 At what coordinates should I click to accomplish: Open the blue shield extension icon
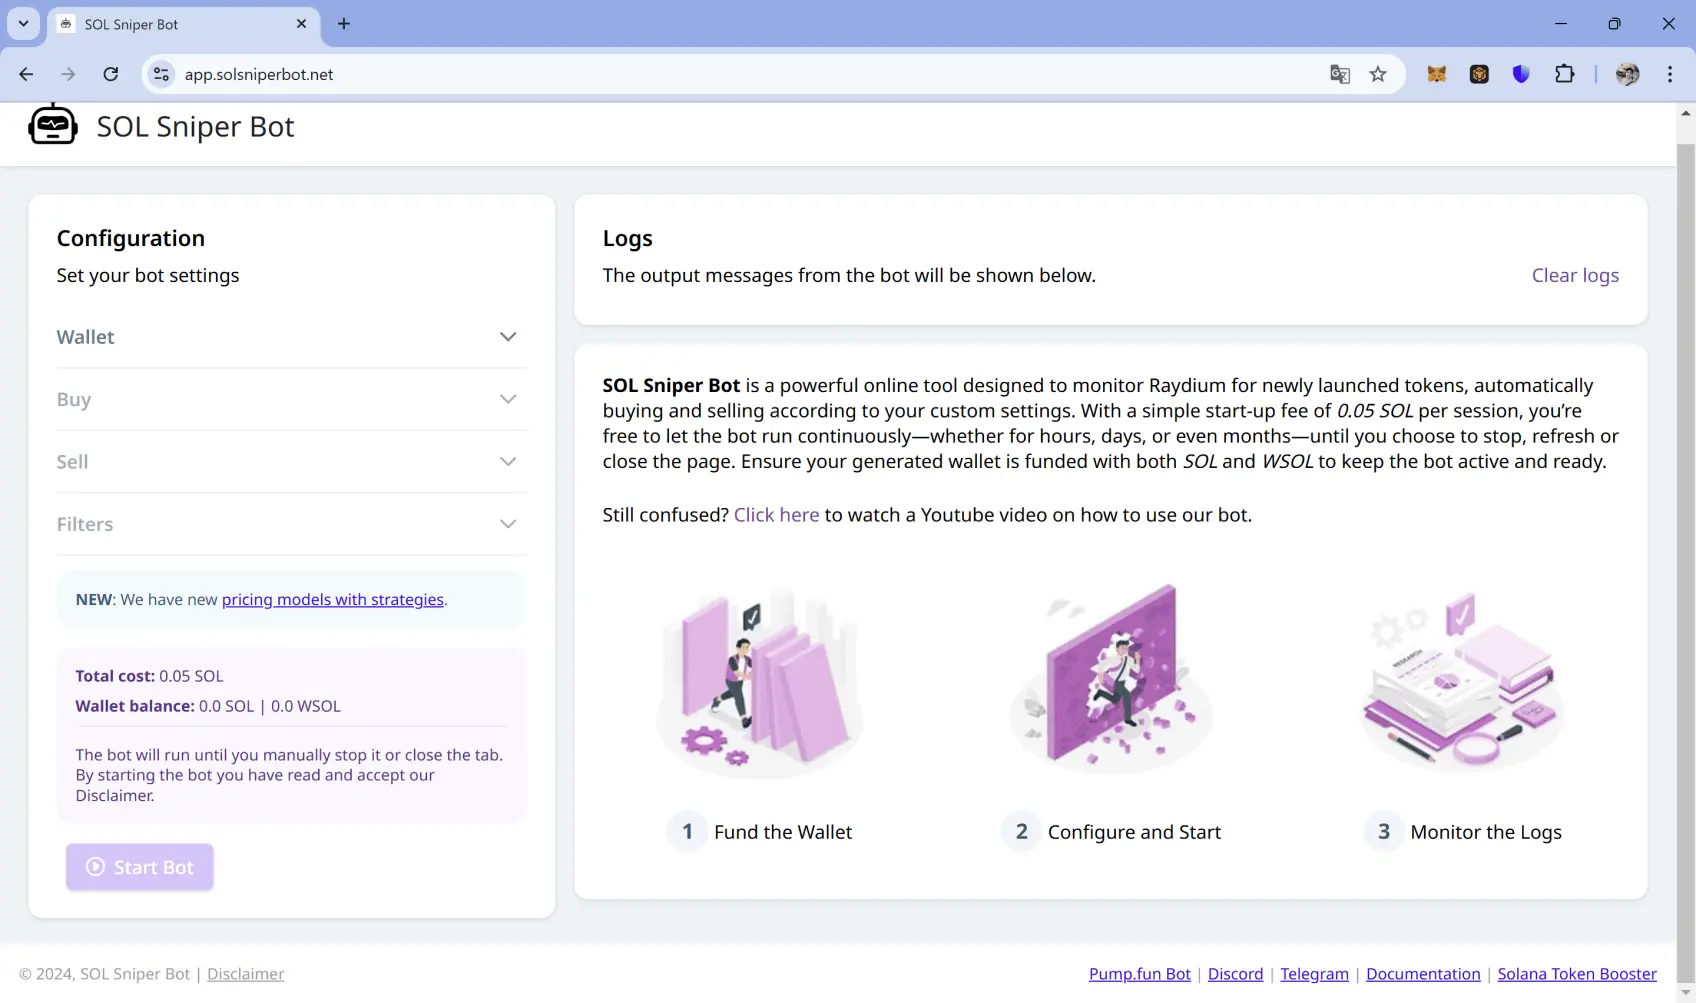point(1521,74)
